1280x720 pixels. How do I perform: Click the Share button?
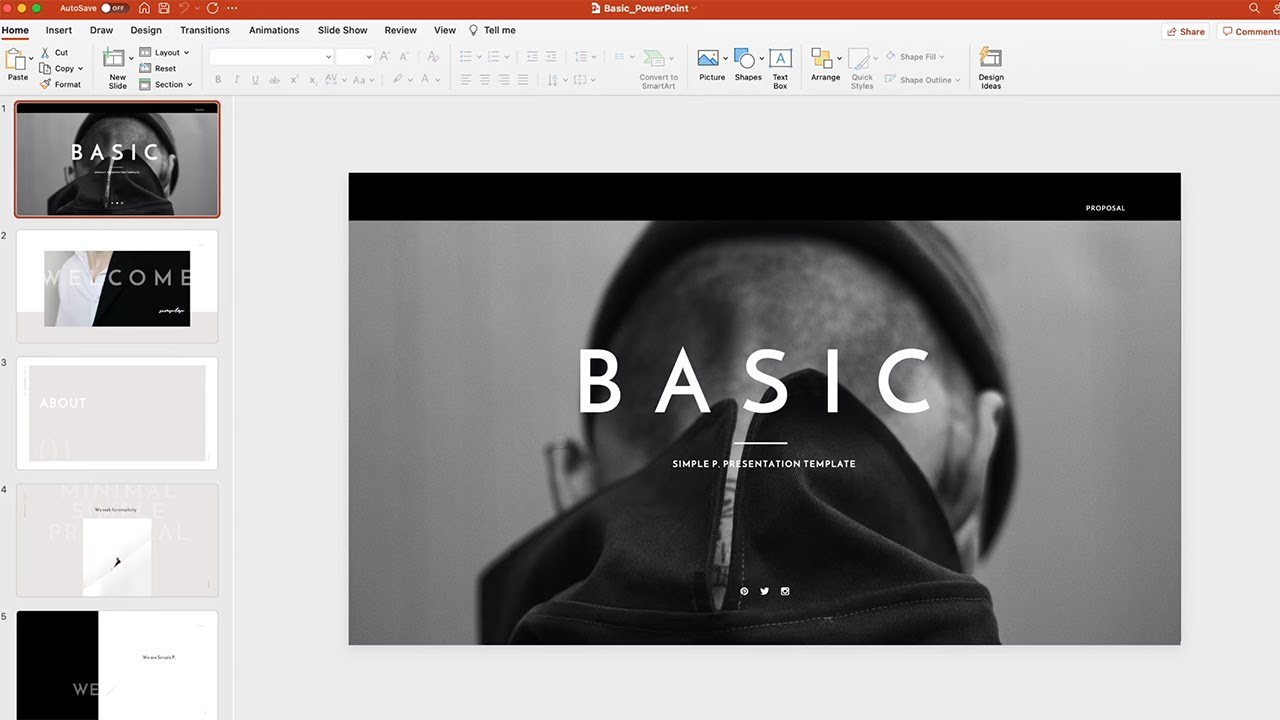(x=1185, y=31)
